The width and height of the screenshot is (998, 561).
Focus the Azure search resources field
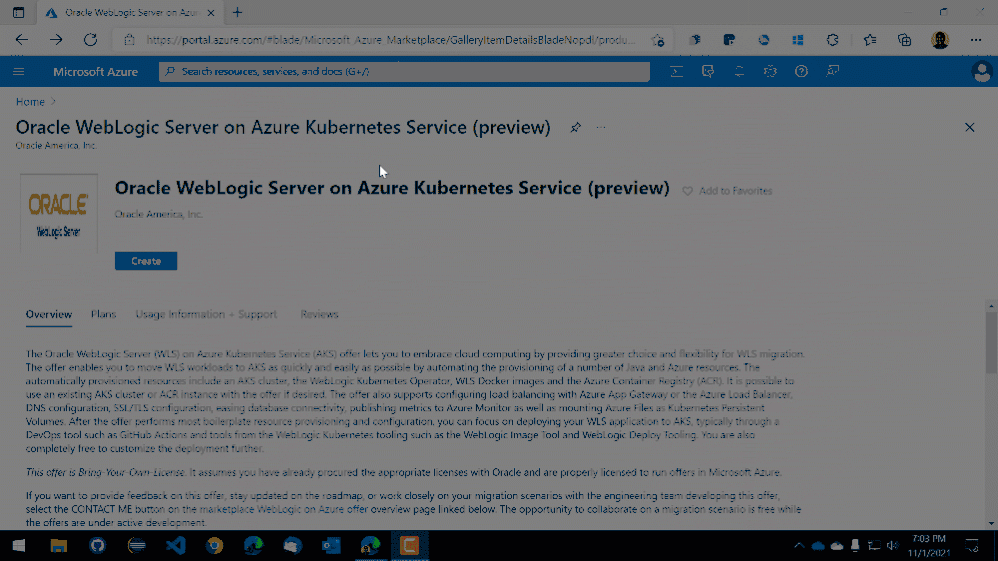[404, 71]
